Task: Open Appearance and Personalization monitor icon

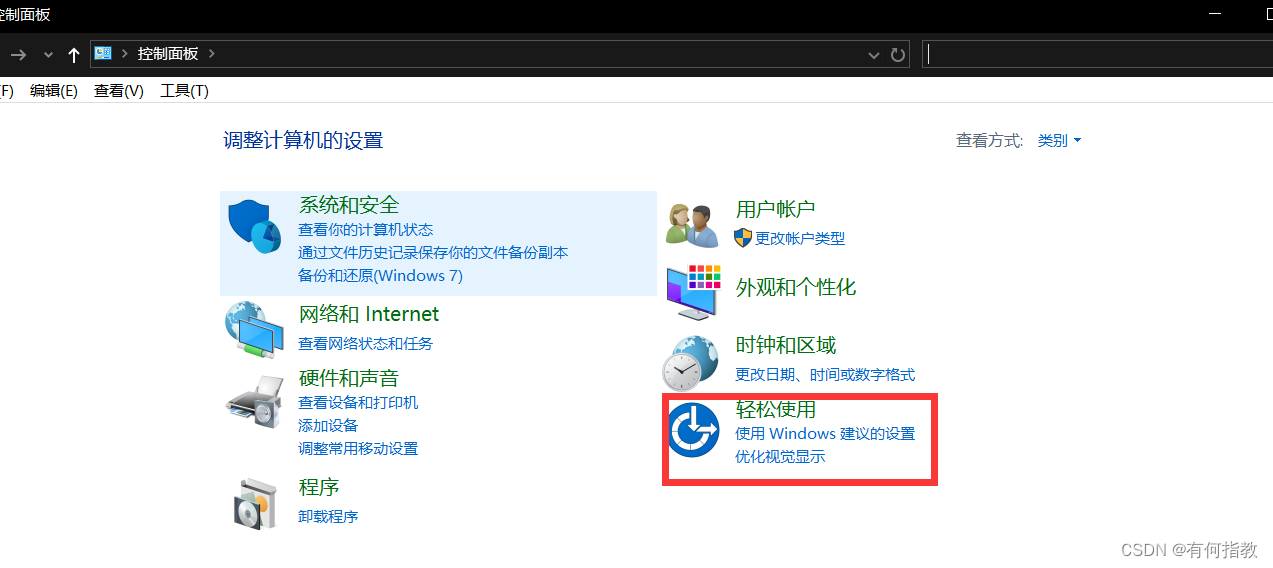Action: 692,292
